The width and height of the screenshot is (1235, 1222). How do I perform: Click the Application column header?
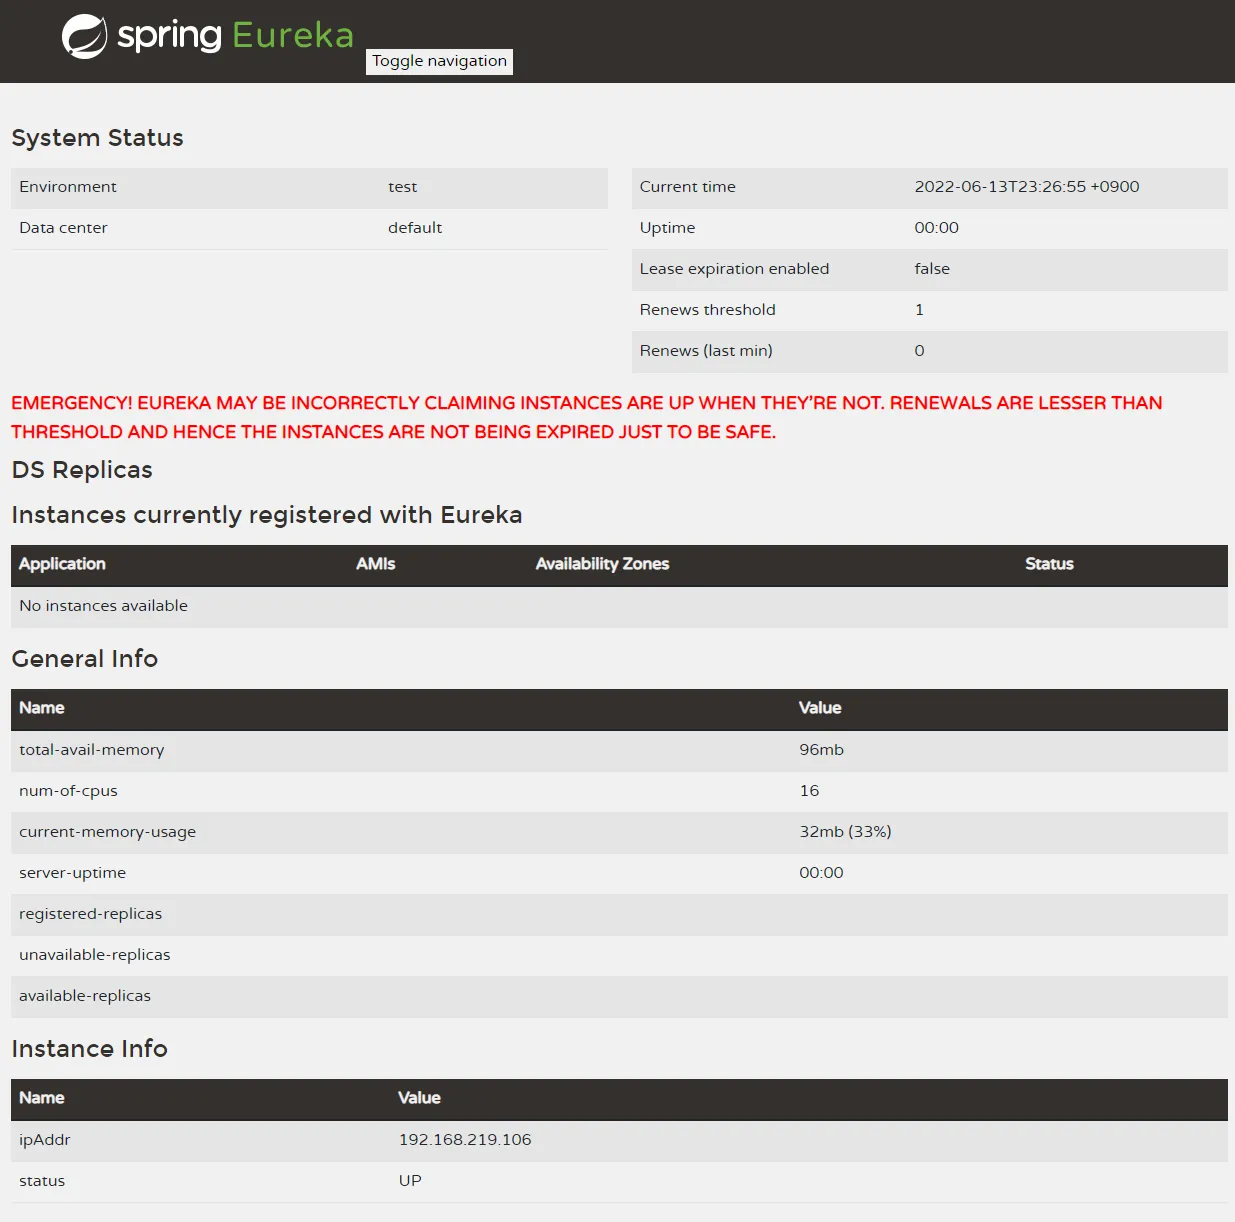tap(62, 564)
